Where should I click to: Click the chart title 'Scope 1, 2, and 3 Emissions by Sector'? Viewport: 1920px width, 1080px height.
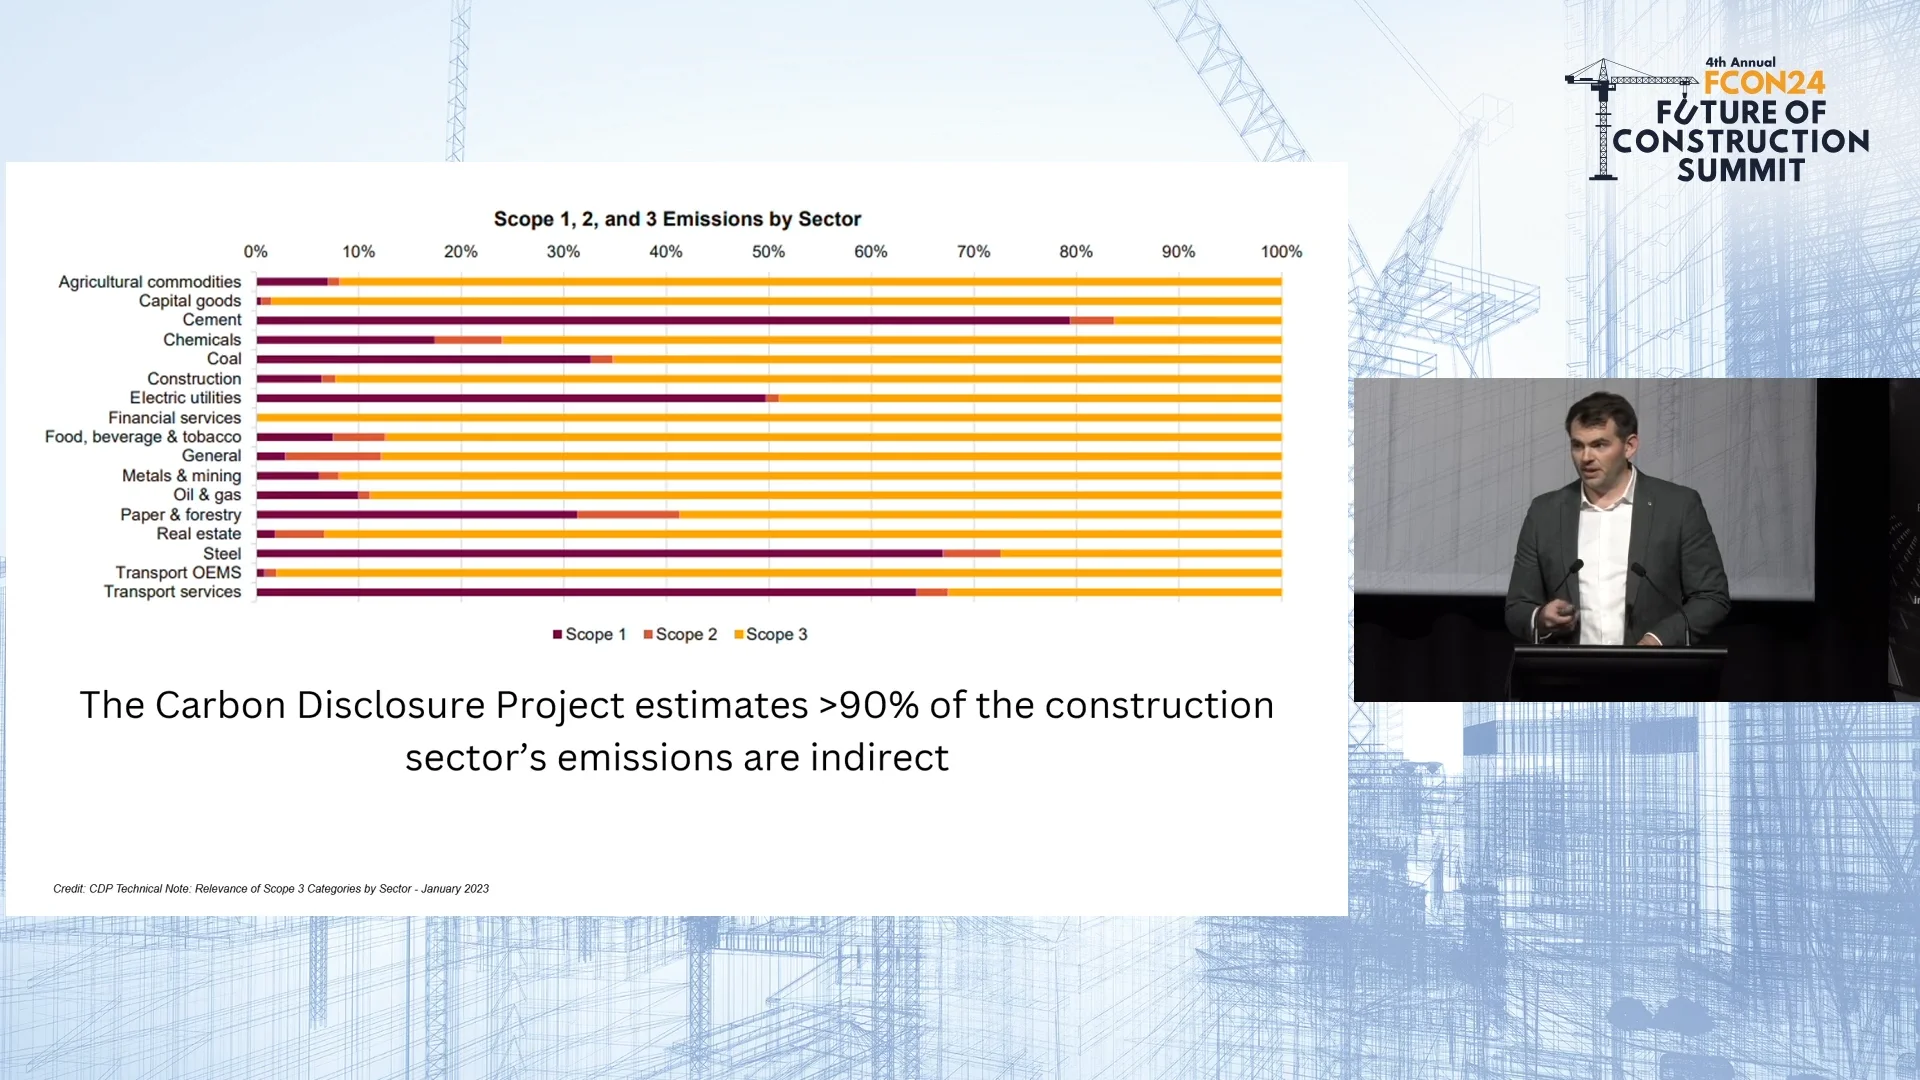pyautogui.click(x=677, y=219)
